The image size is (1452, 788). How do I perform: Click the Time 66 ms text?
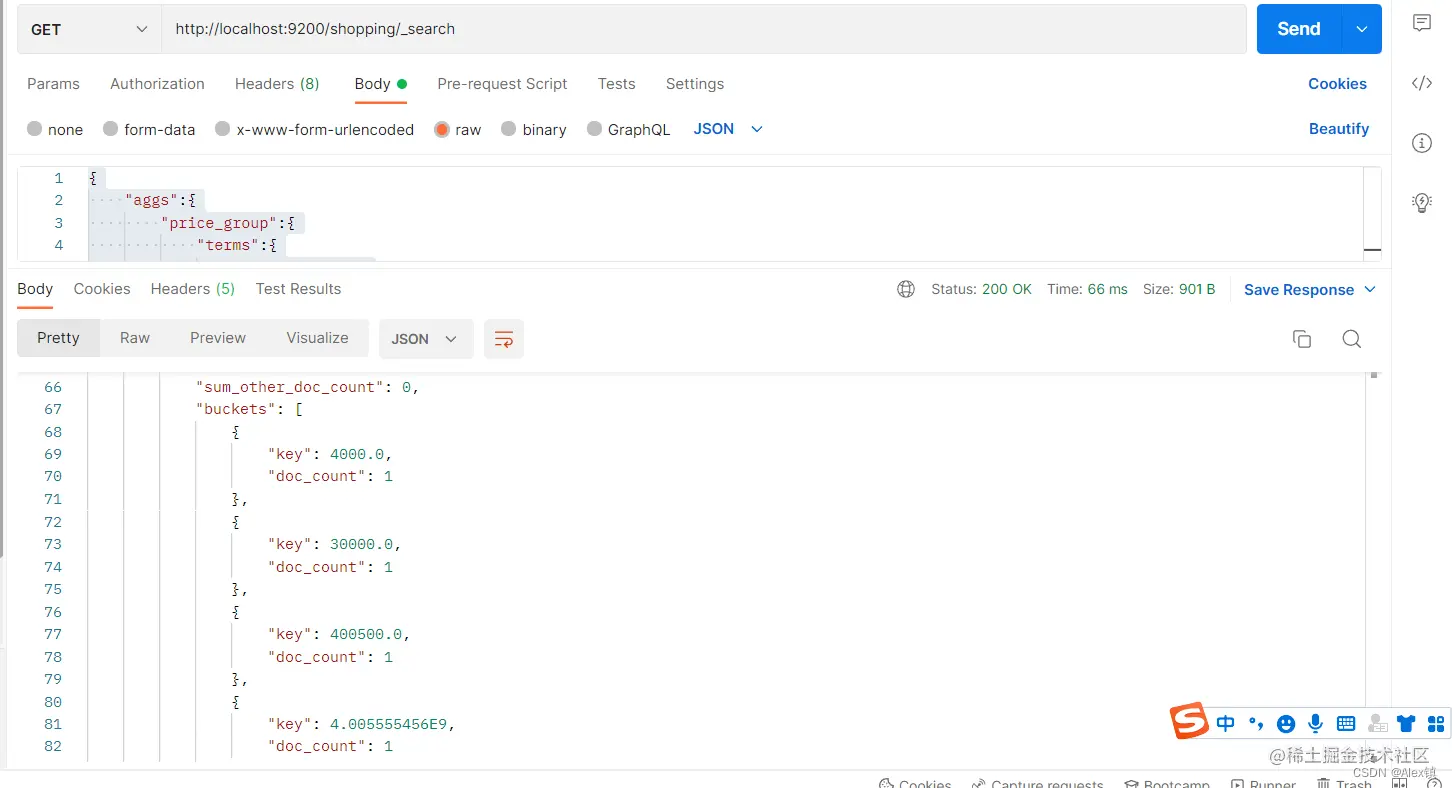[x=1087, y=289]
